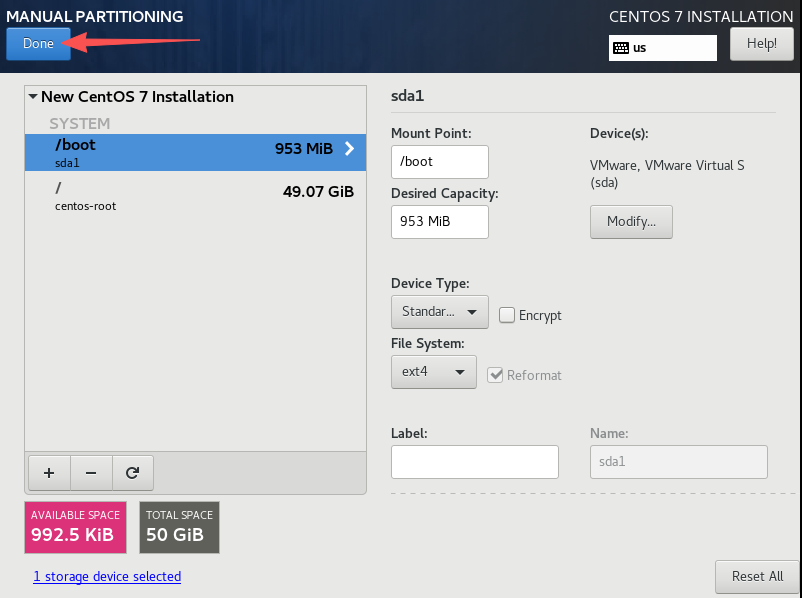
Task: Add a new mount point with plus icon
Action: tap(49, 473)
